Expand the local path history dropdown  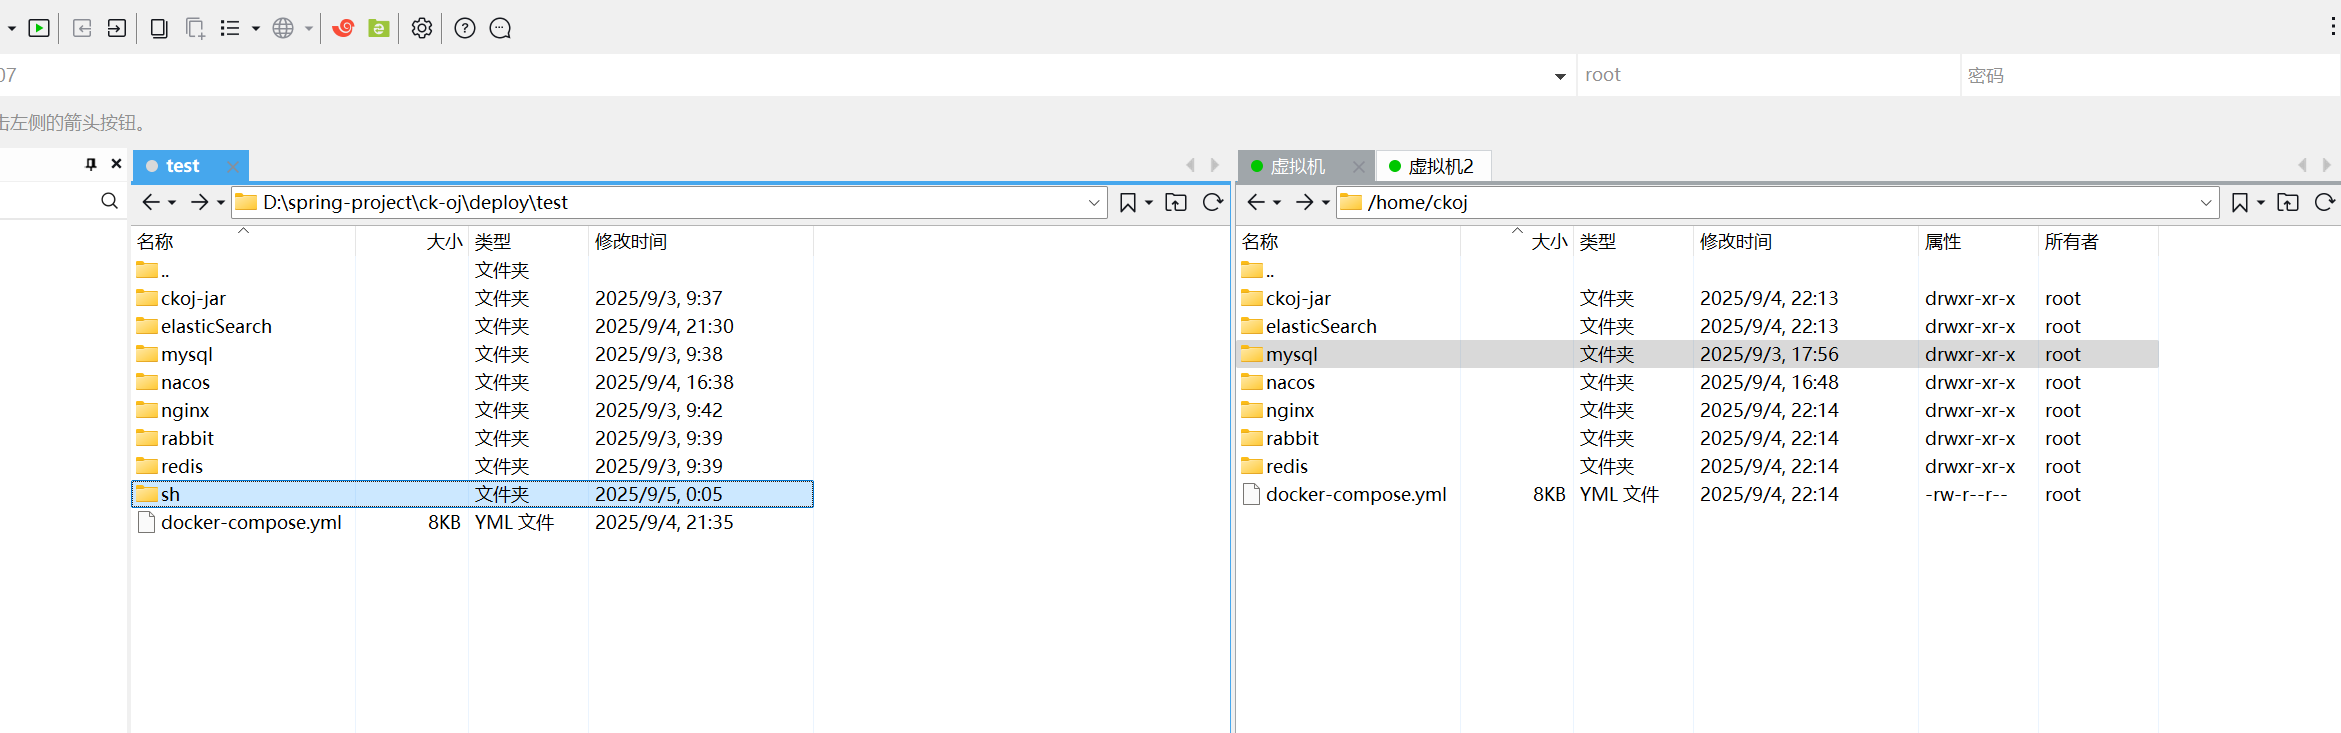coord(1094,203)
